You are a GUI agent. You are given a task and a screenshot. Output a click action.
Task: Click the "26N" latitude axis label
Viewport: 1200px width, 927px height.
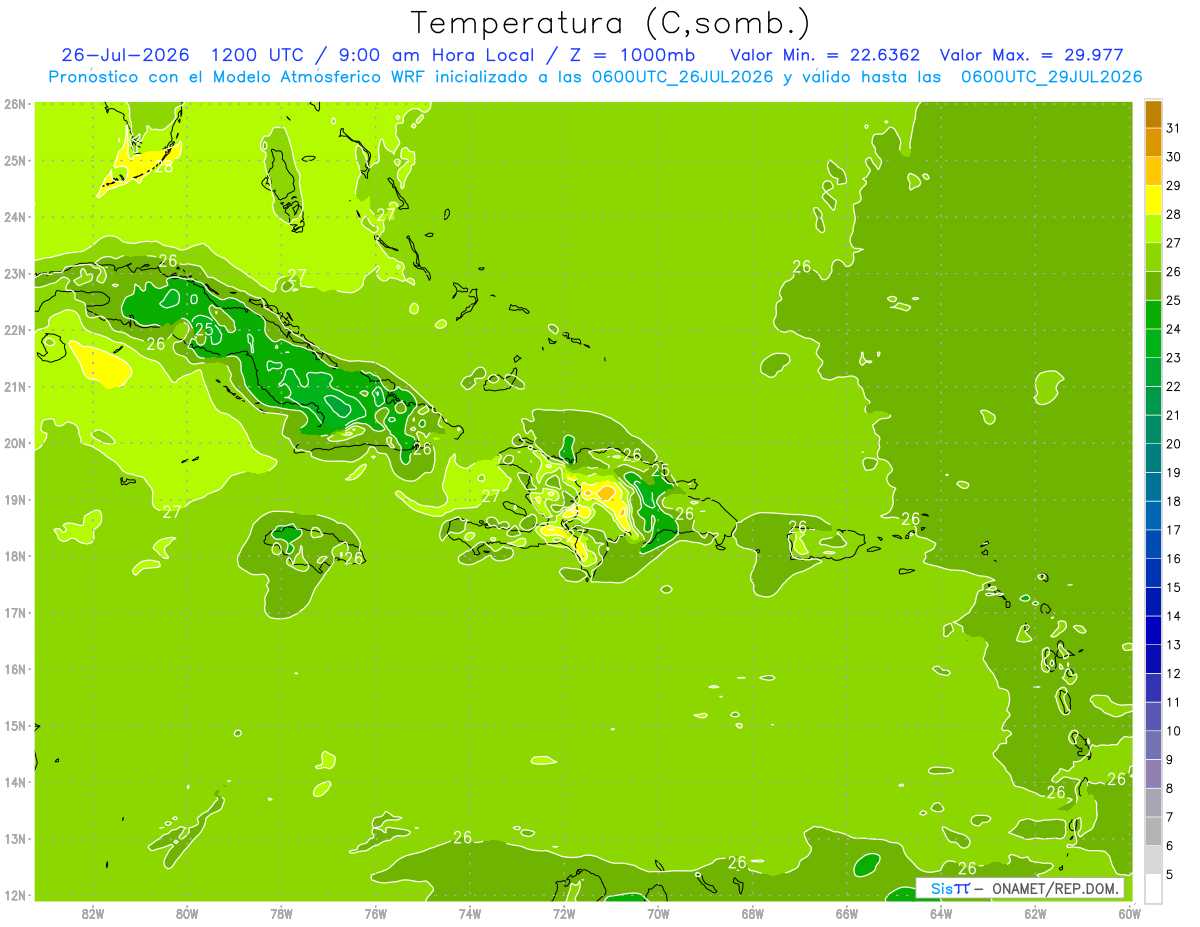pos(14,104)
